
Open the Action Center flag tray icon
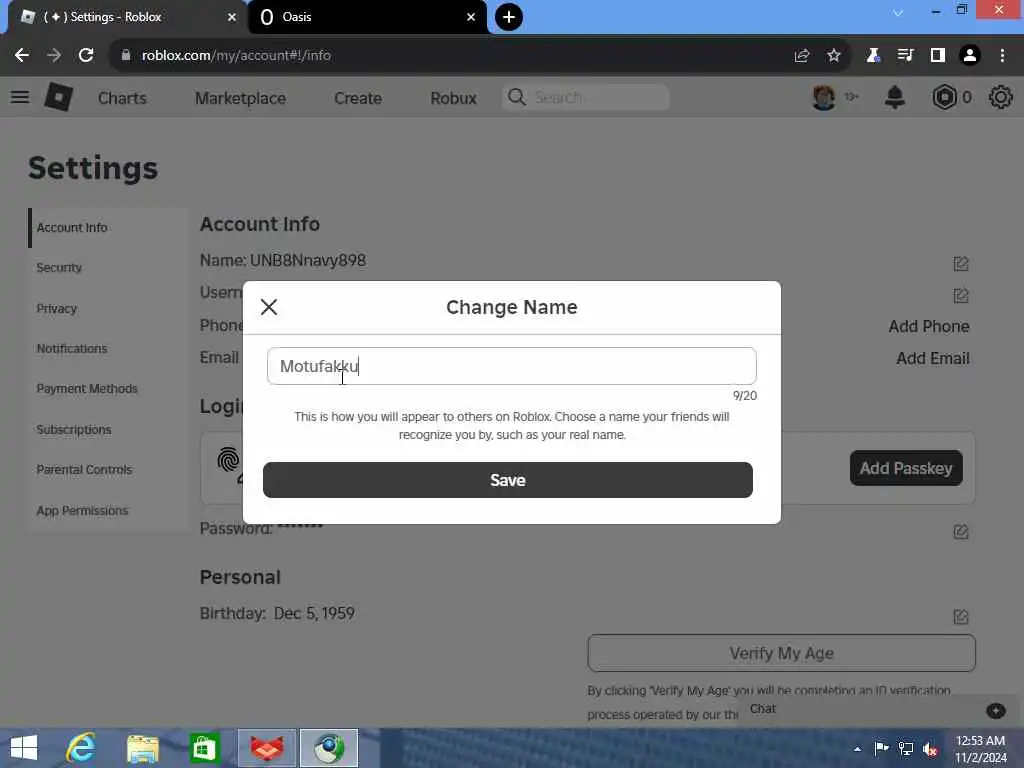coord(881,748)
